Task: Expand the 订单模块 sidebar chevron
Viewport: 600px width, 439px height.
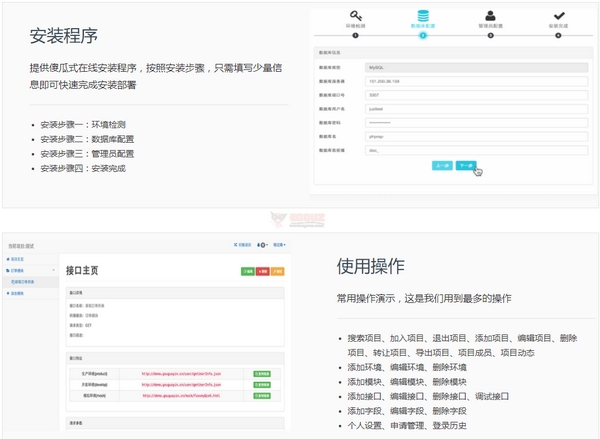Action: pyautogui.click(x=53, y=270)
